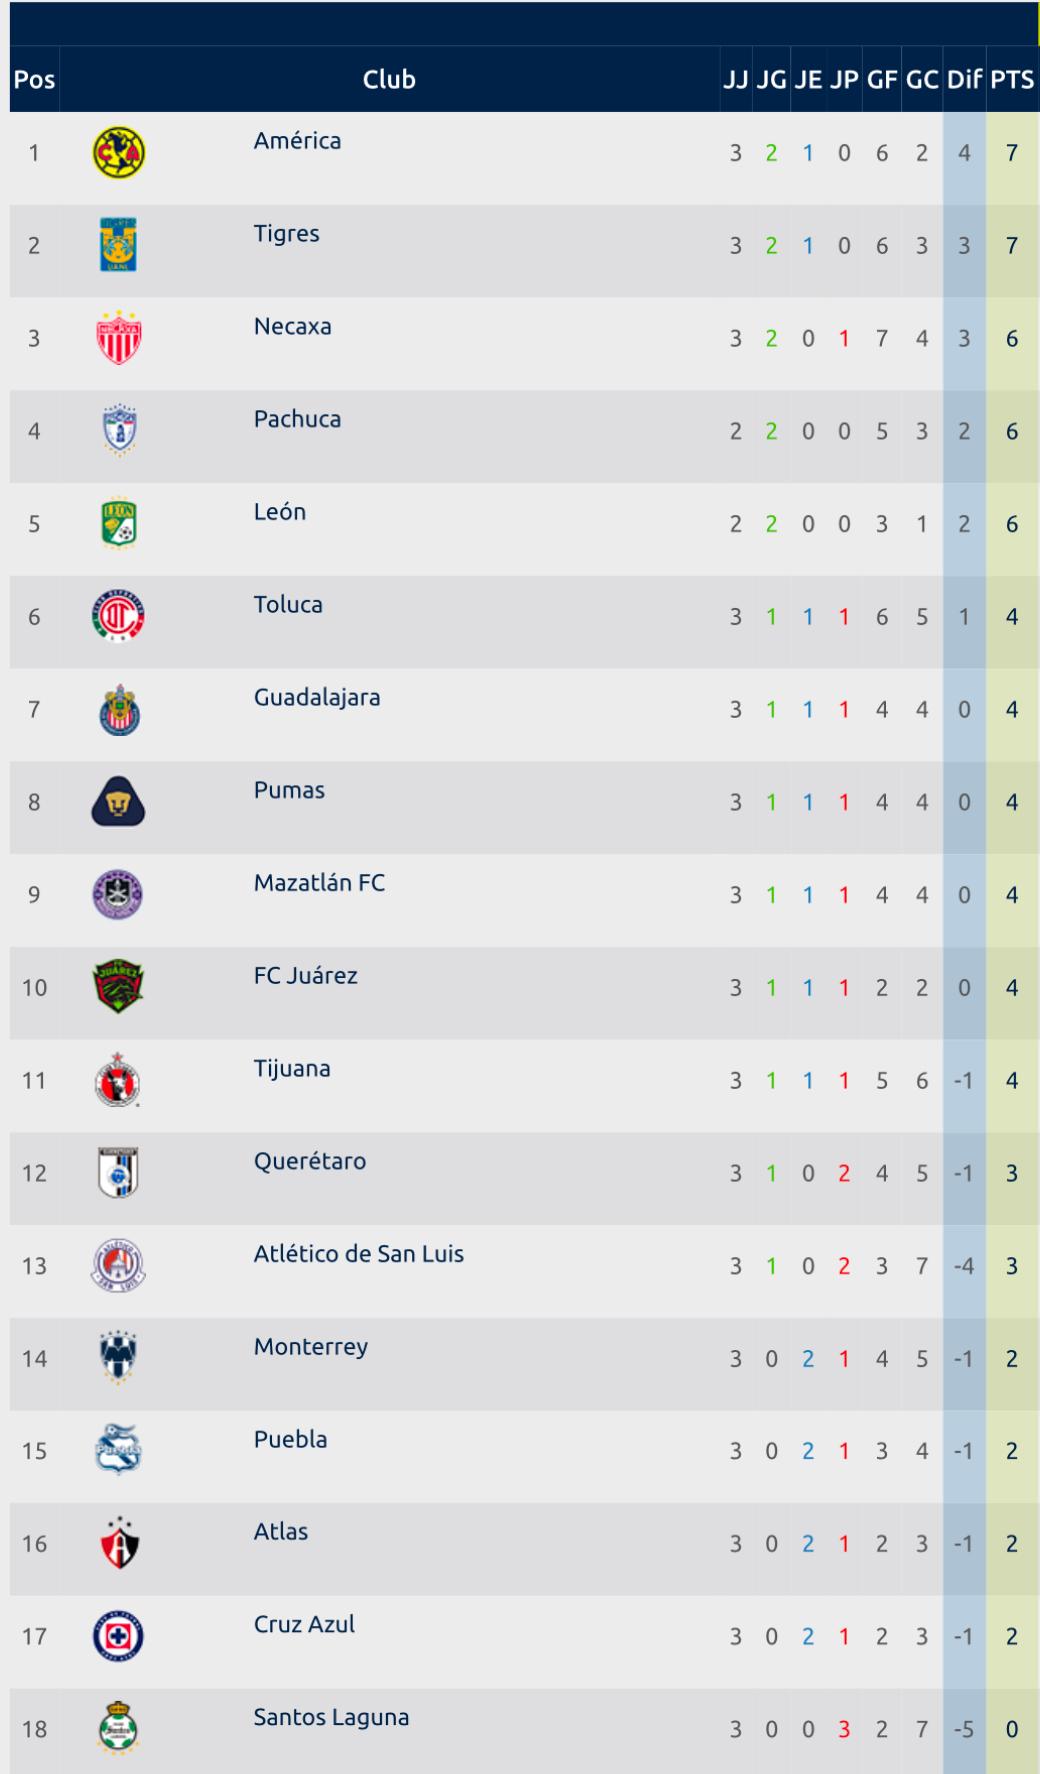This screenshot has height=1774, width=1040.
Task: Click the FC Juárez crest
Action: [119, 987]
